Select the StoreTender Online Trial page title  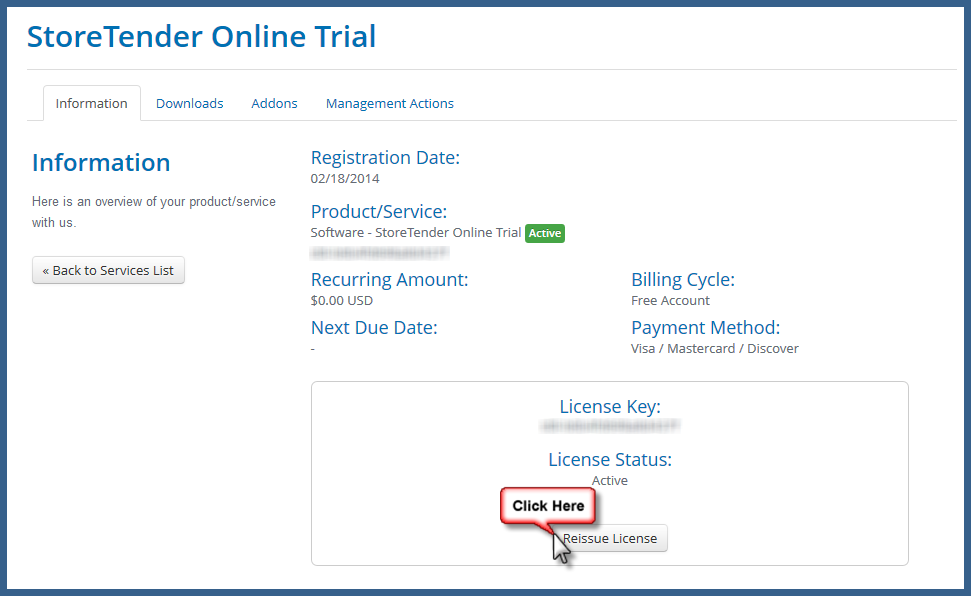point(201,36)
